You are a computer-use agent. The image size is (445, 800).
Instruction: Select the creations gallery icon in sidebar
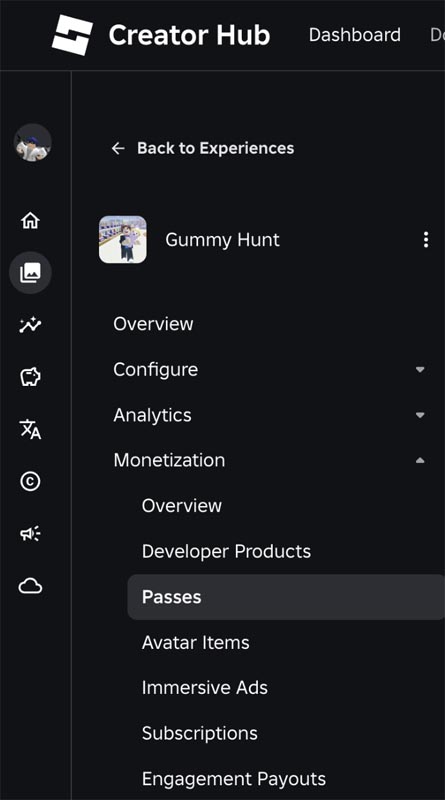30,273
